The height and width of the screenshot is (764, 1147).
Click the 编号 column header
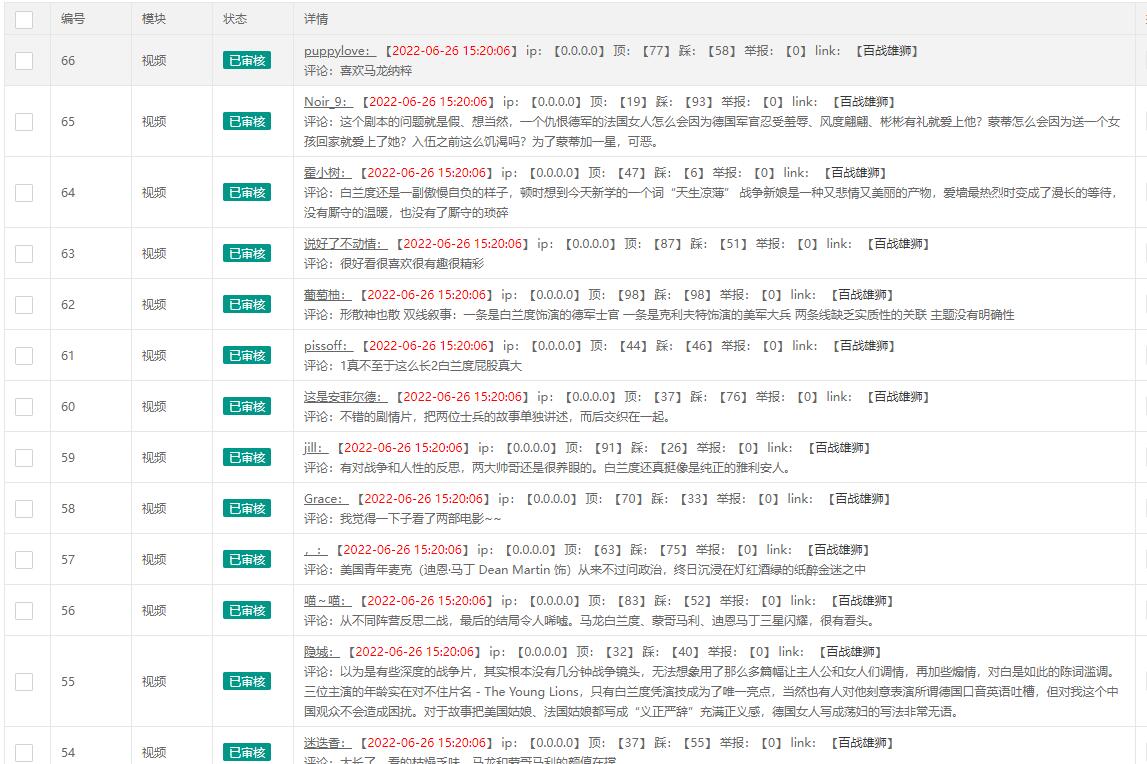(78, 19)
